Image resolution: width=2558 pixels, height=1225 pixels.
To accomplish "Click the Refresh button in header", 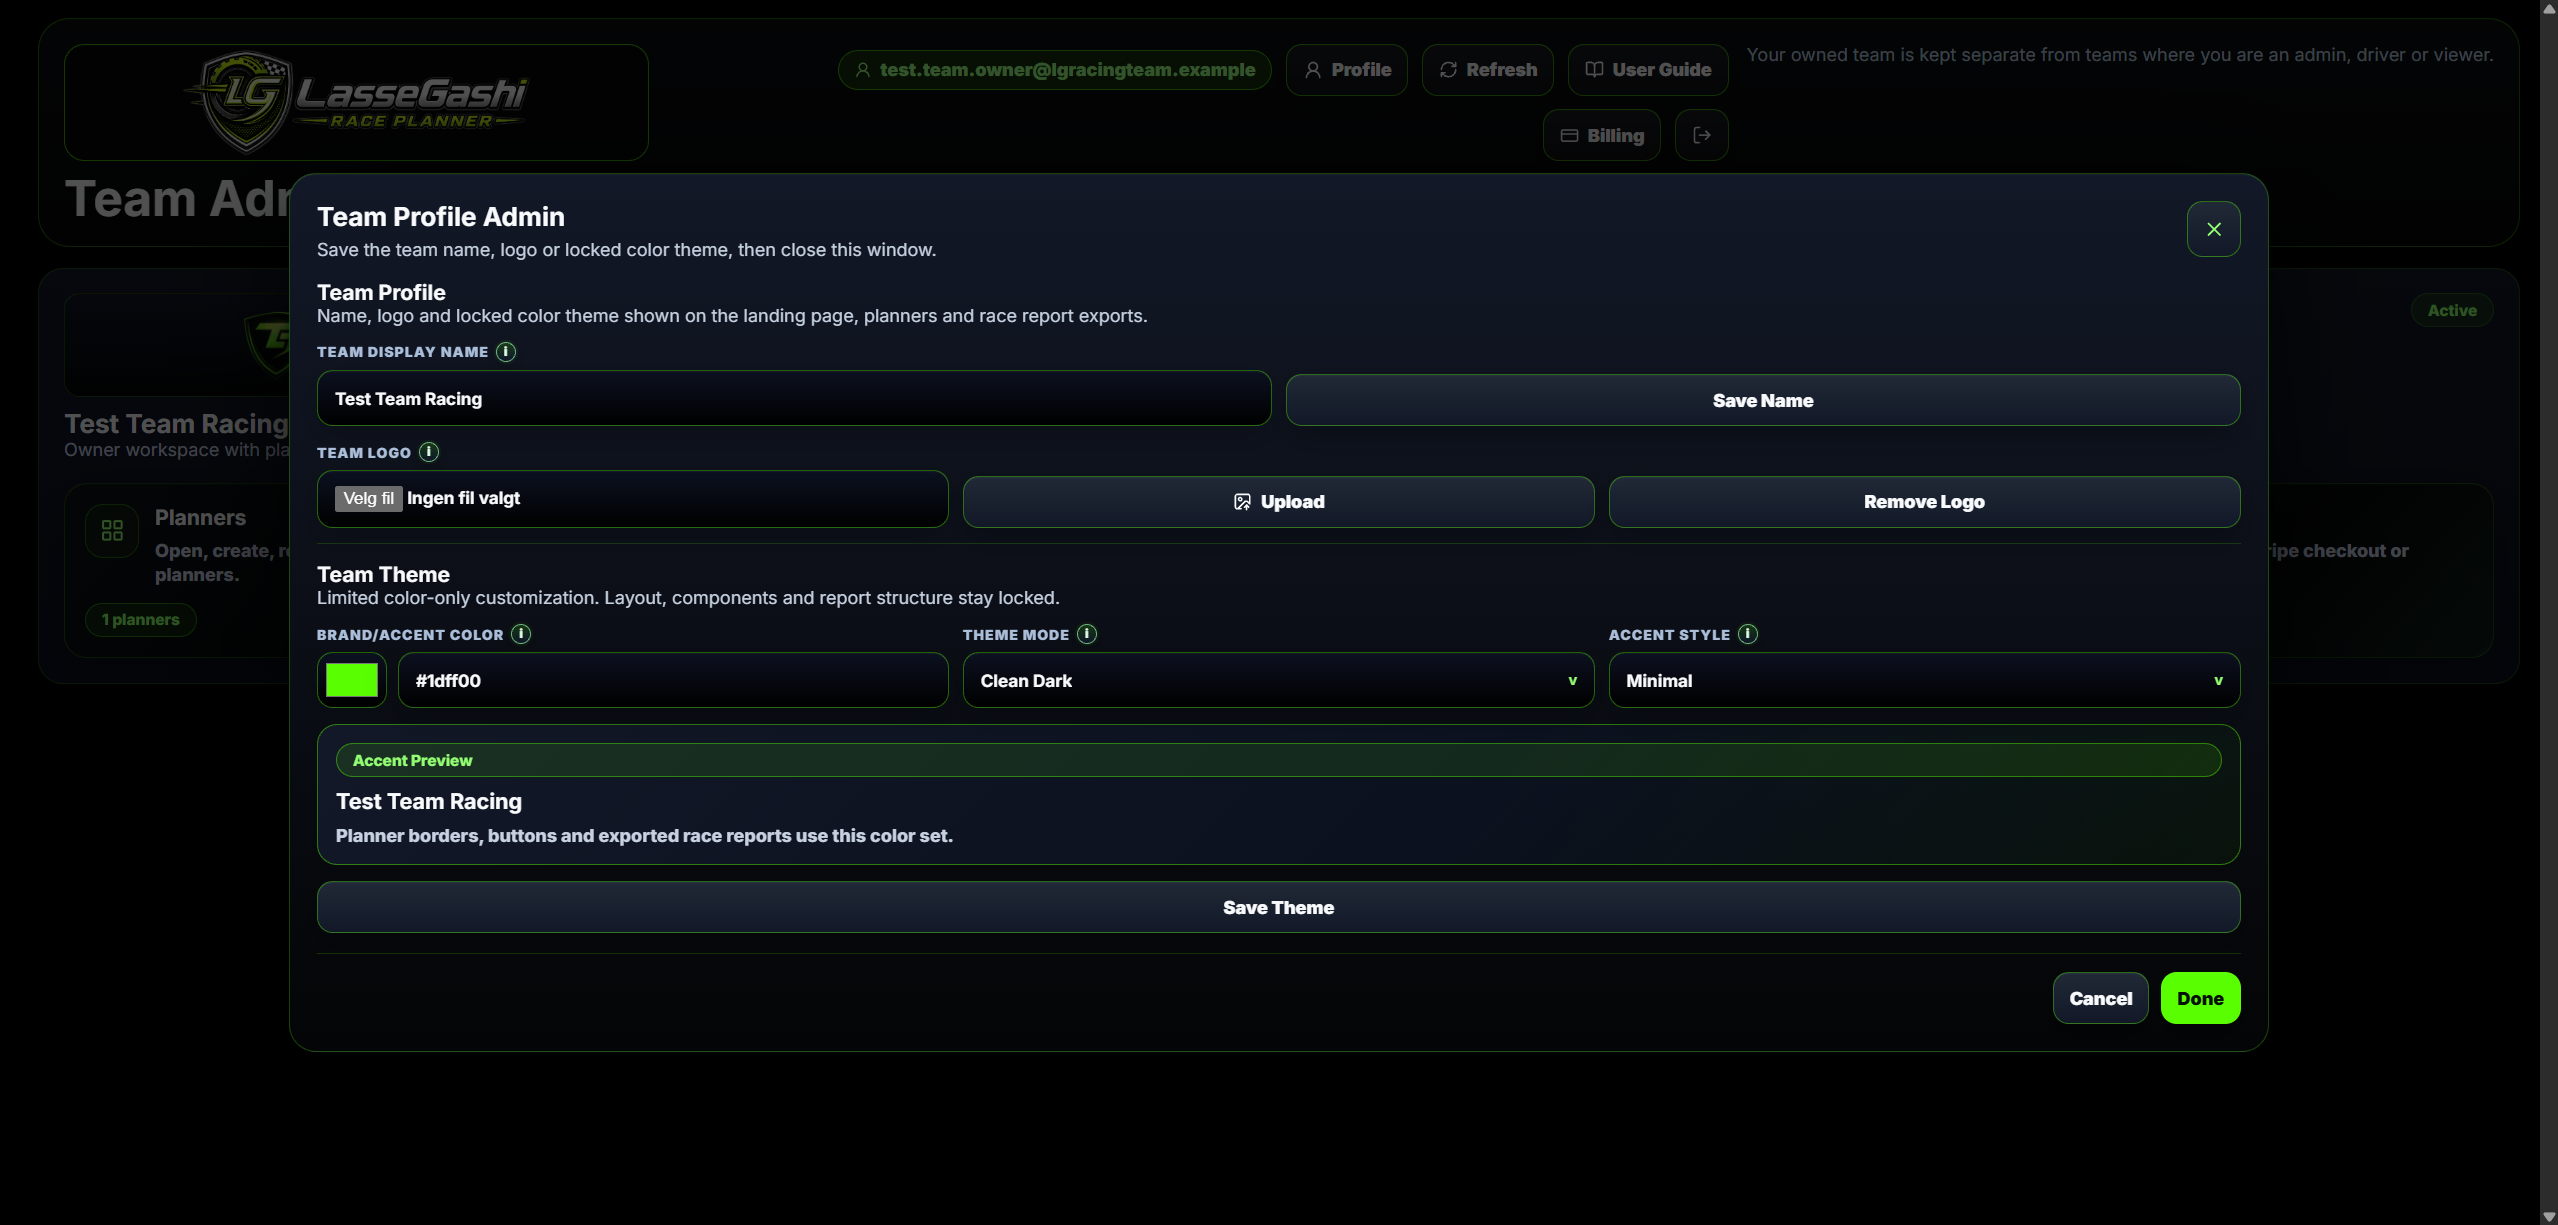I will pos(1488,70).
